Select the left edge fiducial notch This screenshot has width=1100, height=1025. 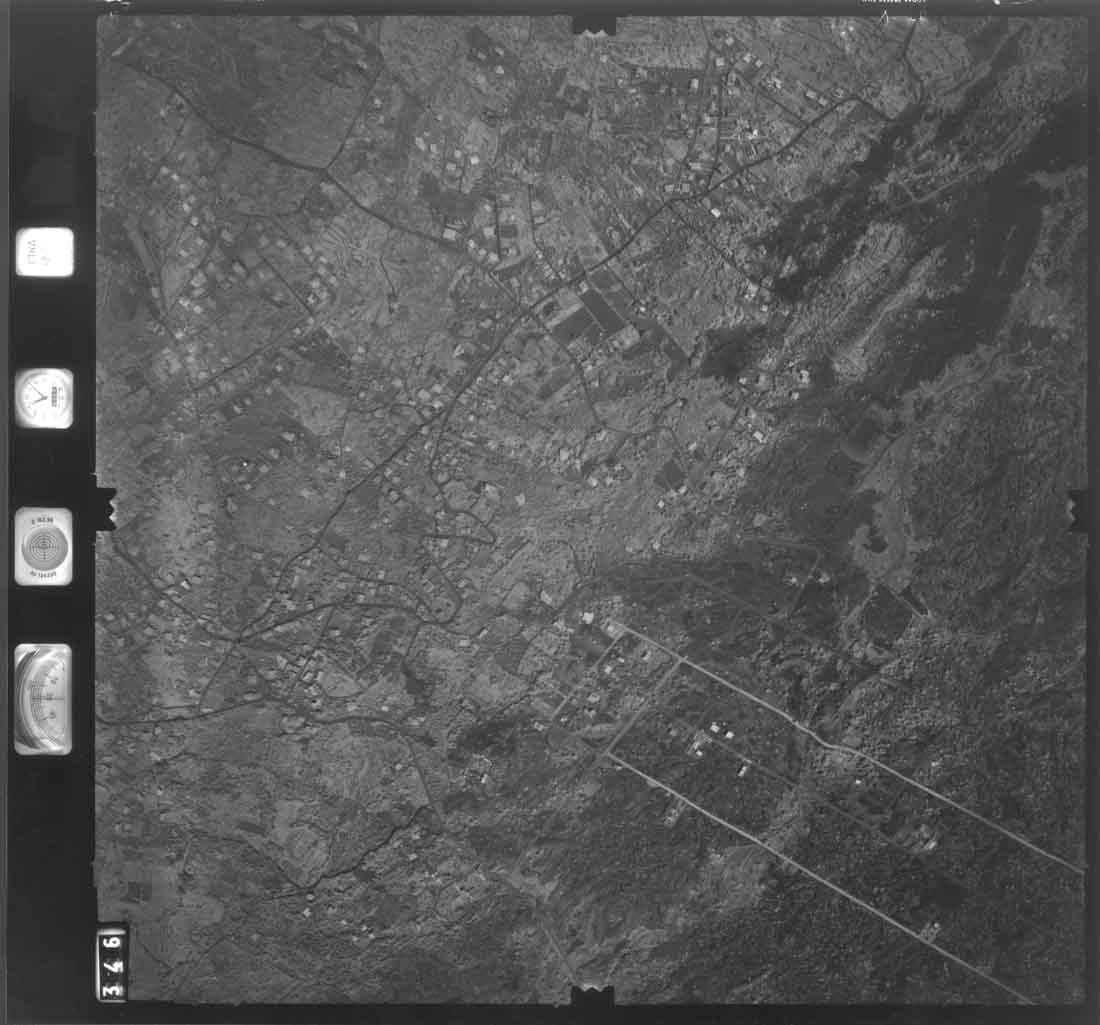click(x=106, y=506)
